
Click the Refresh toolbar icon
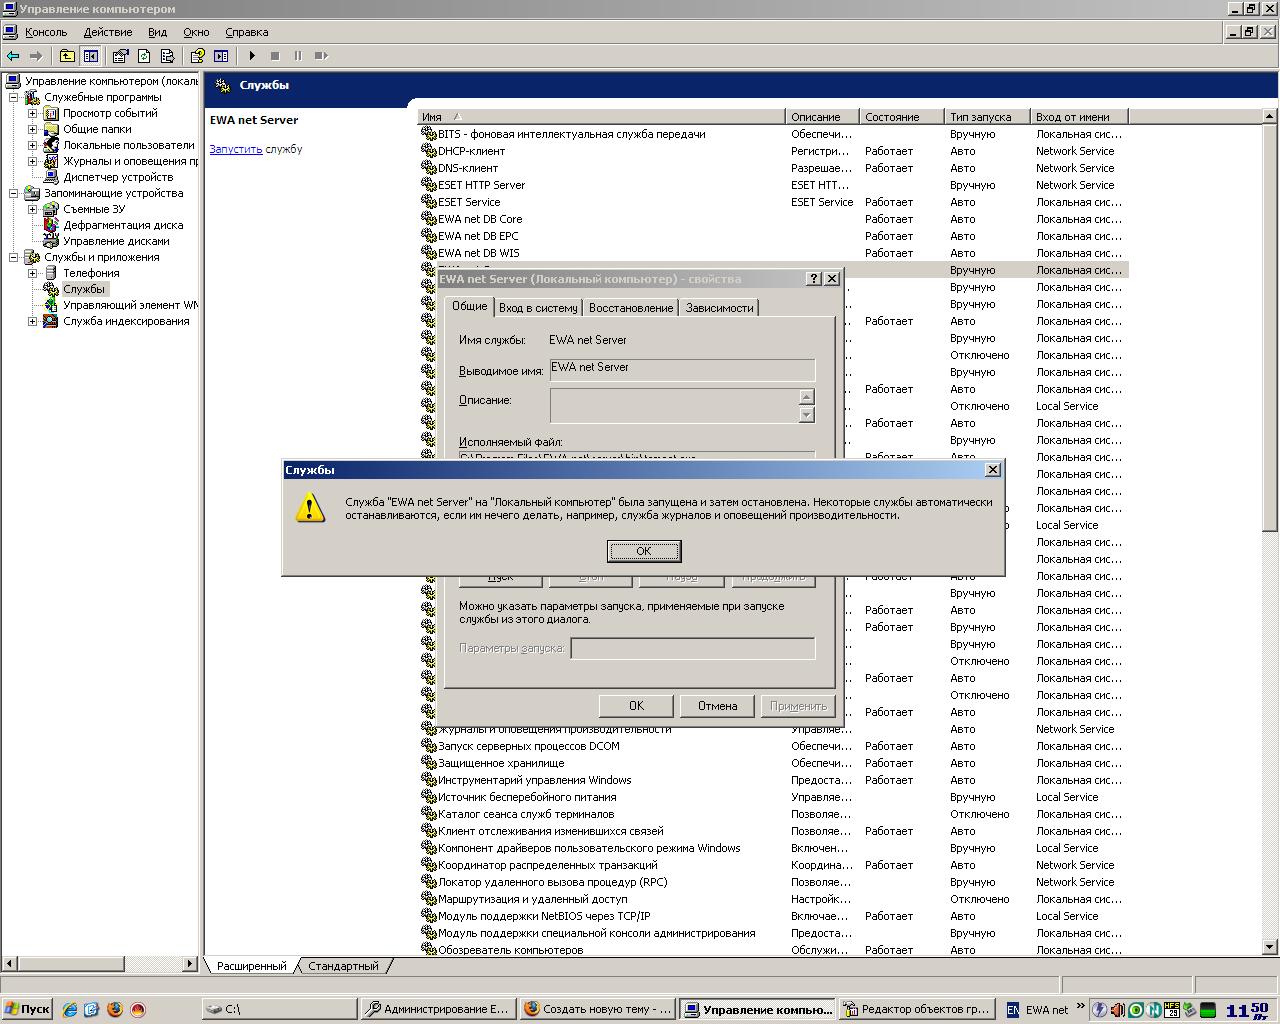[x=144, y=56]
